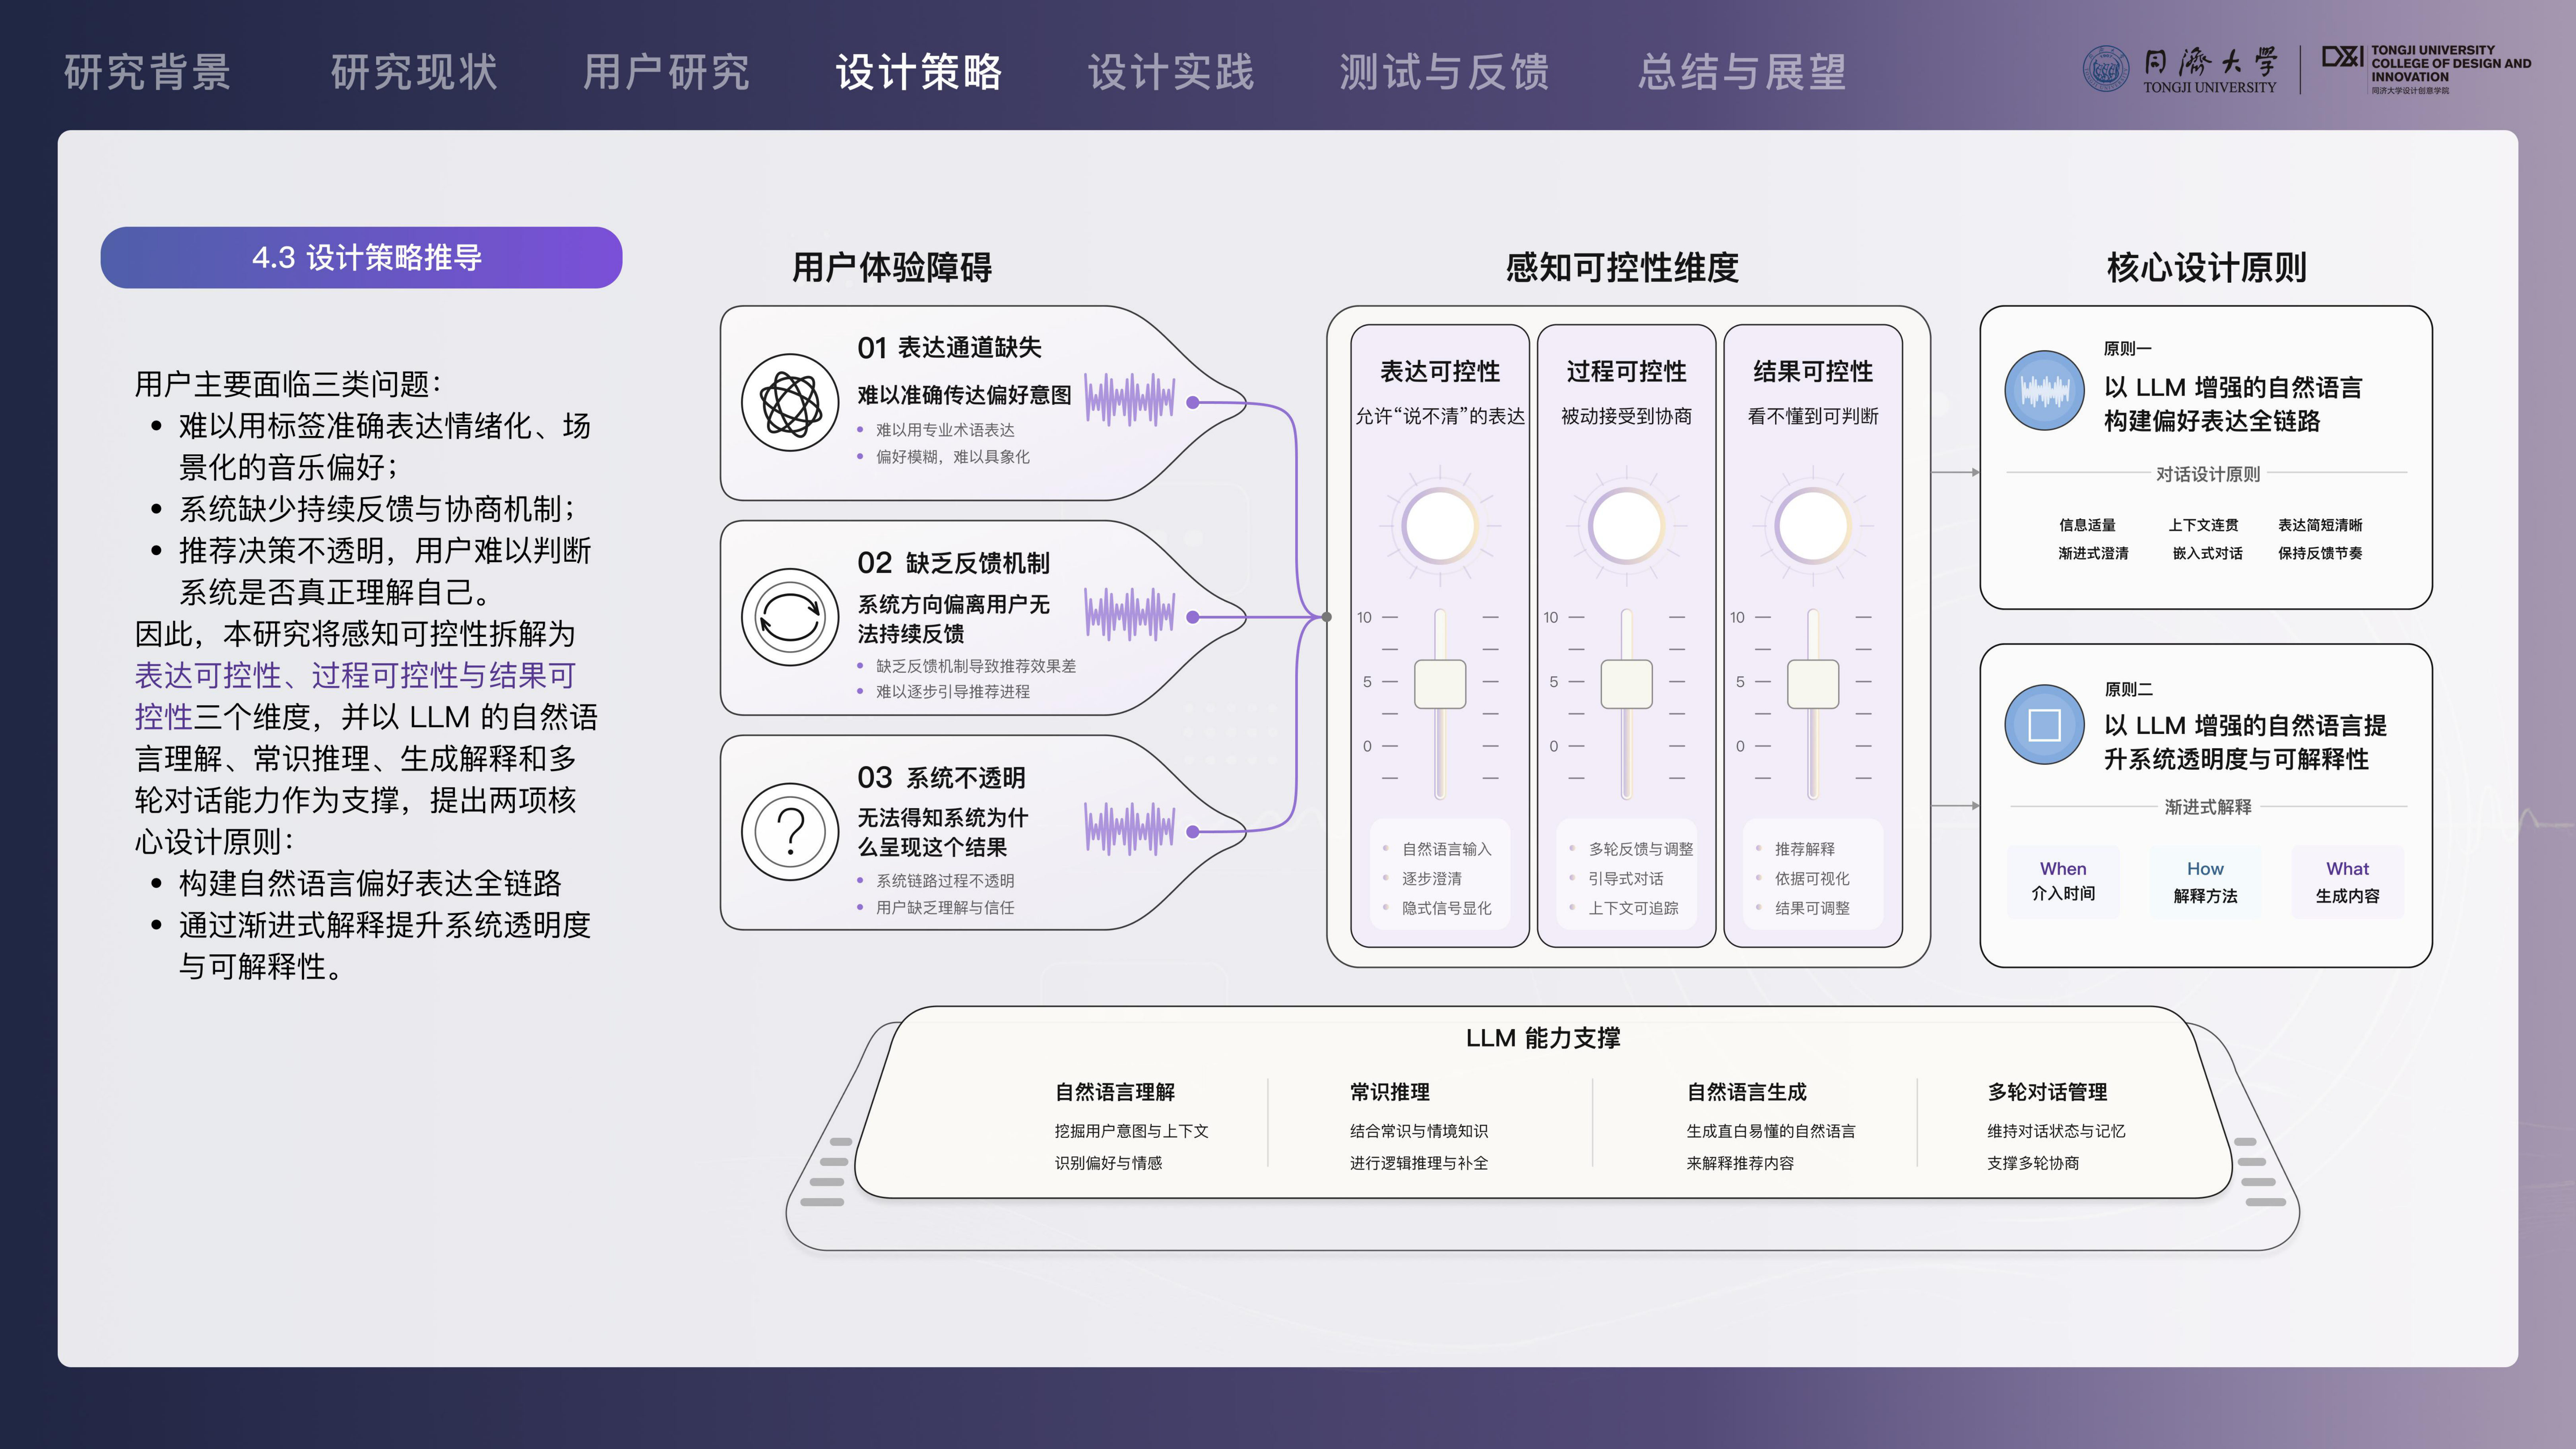Click the purple waveform next to 难以准确传达偏好意图

[x=1130, y=400]
